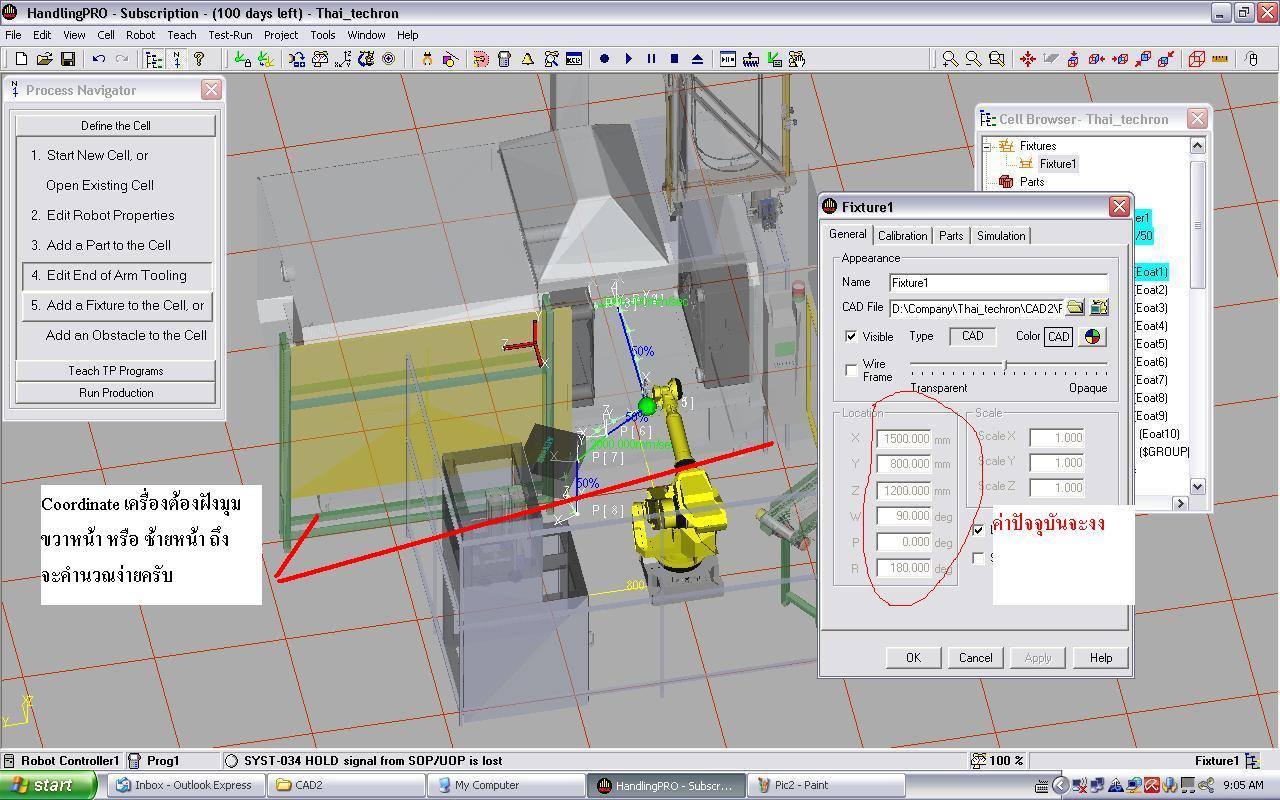Open the Teach menu
This screenshot has width=1280, height=800.
(182, 35)
